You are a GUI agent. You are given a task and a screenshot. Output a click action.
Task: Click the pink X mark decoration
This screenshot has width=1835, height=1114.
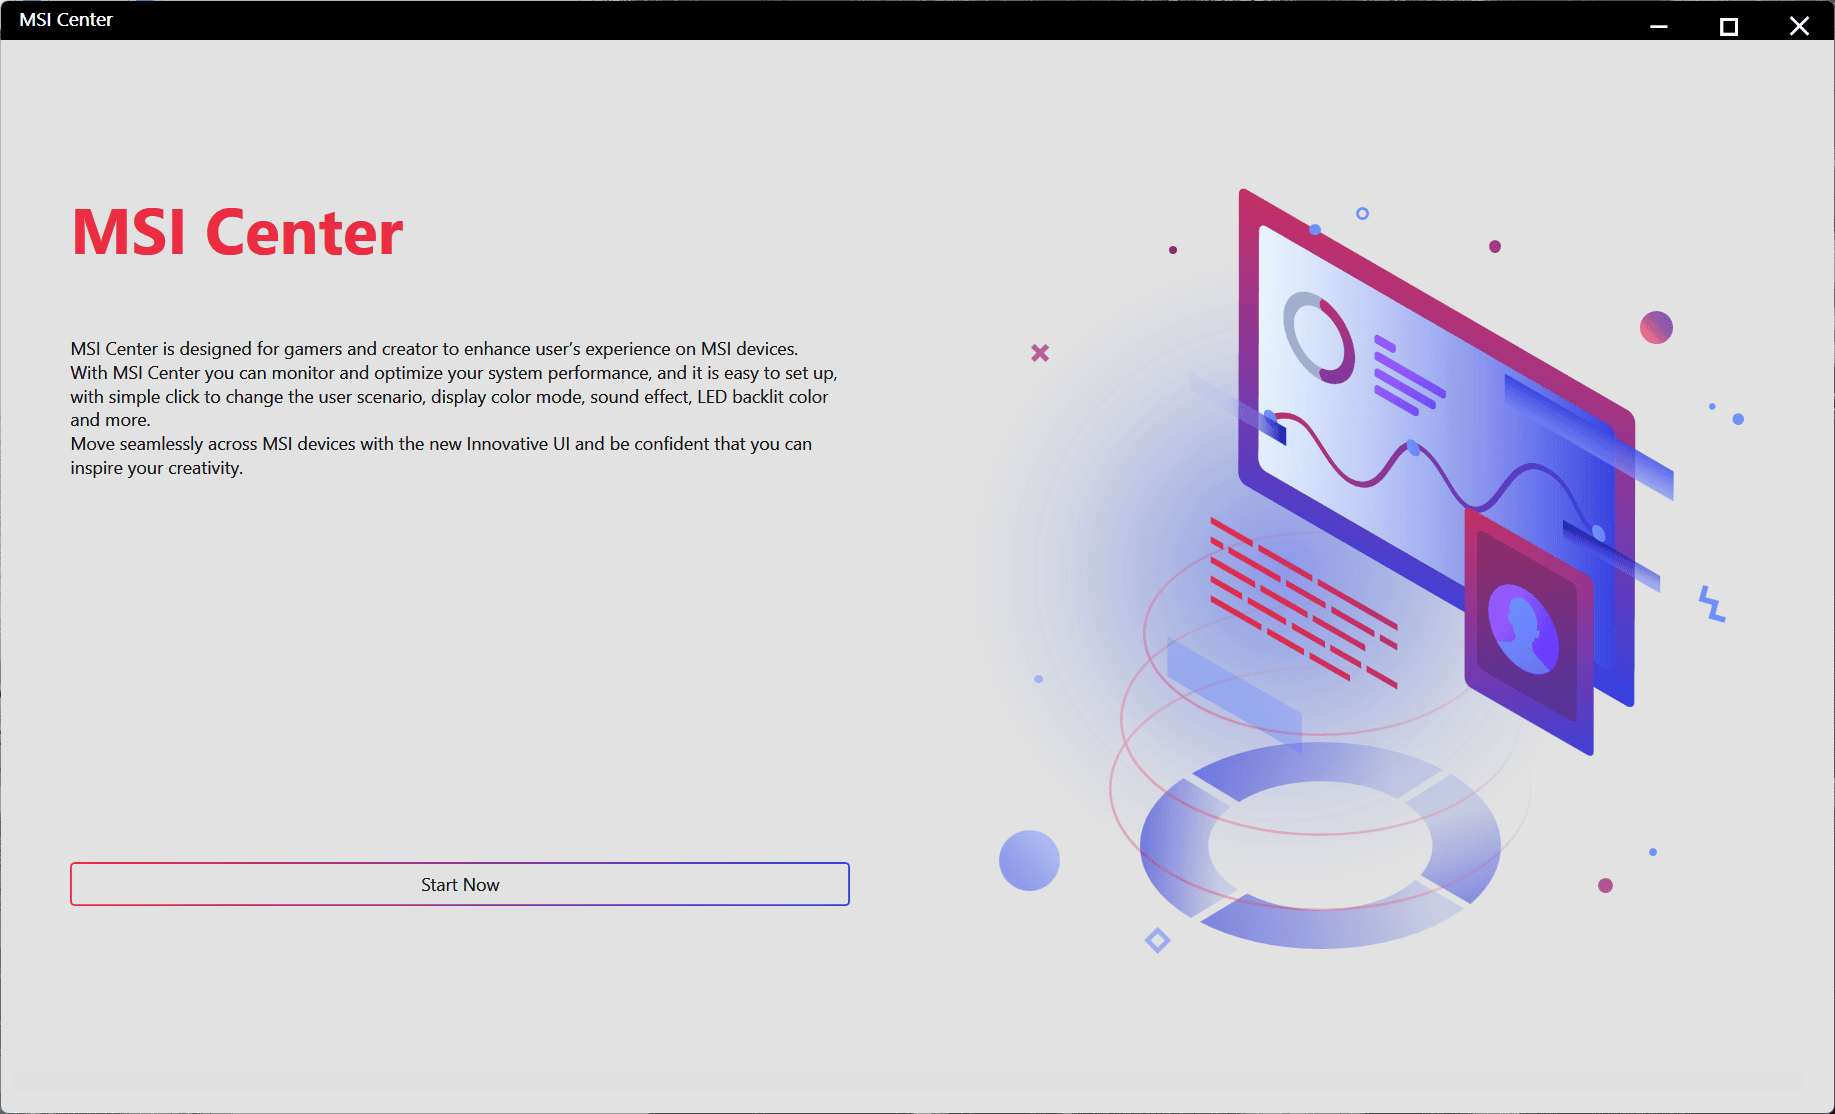pyautogui.click(x=1040, y=353)
